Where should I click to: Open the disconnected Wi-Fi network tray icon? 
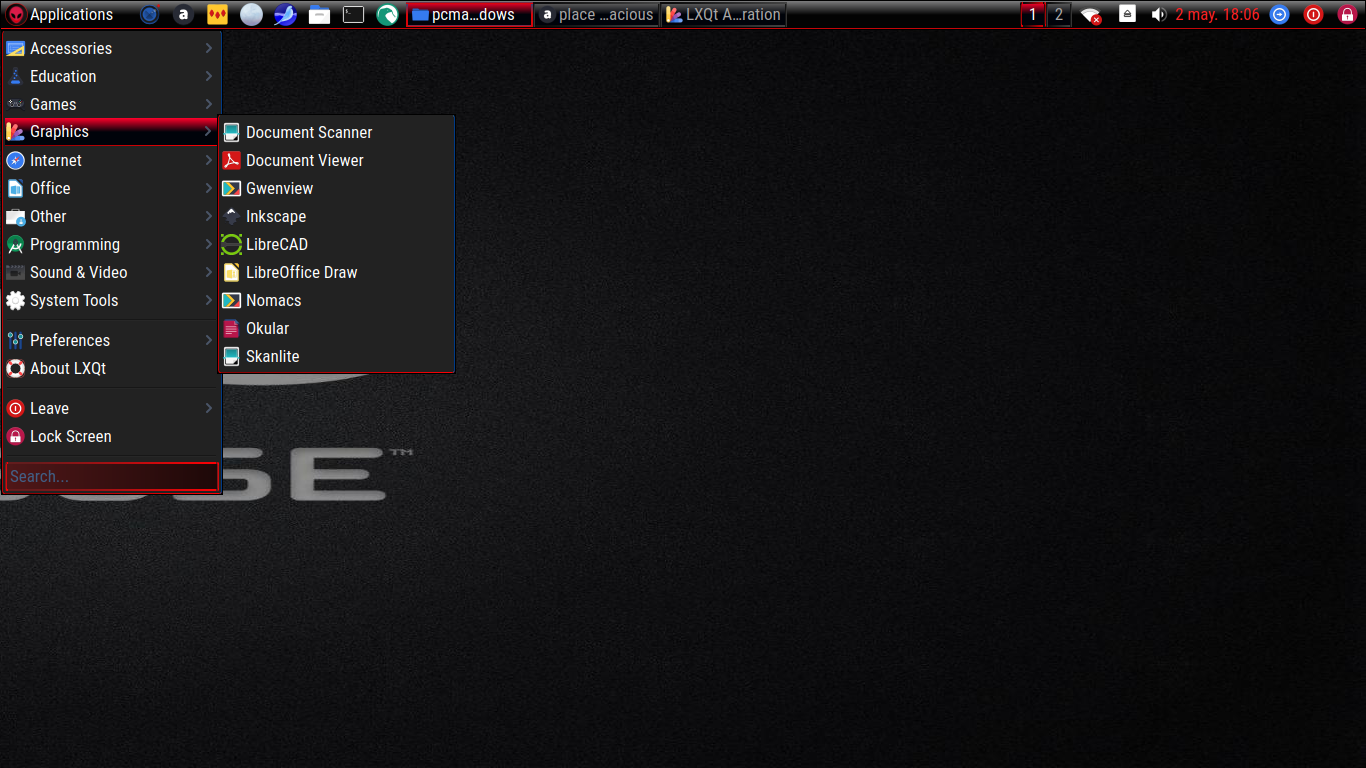click(x=1091, y=15)
